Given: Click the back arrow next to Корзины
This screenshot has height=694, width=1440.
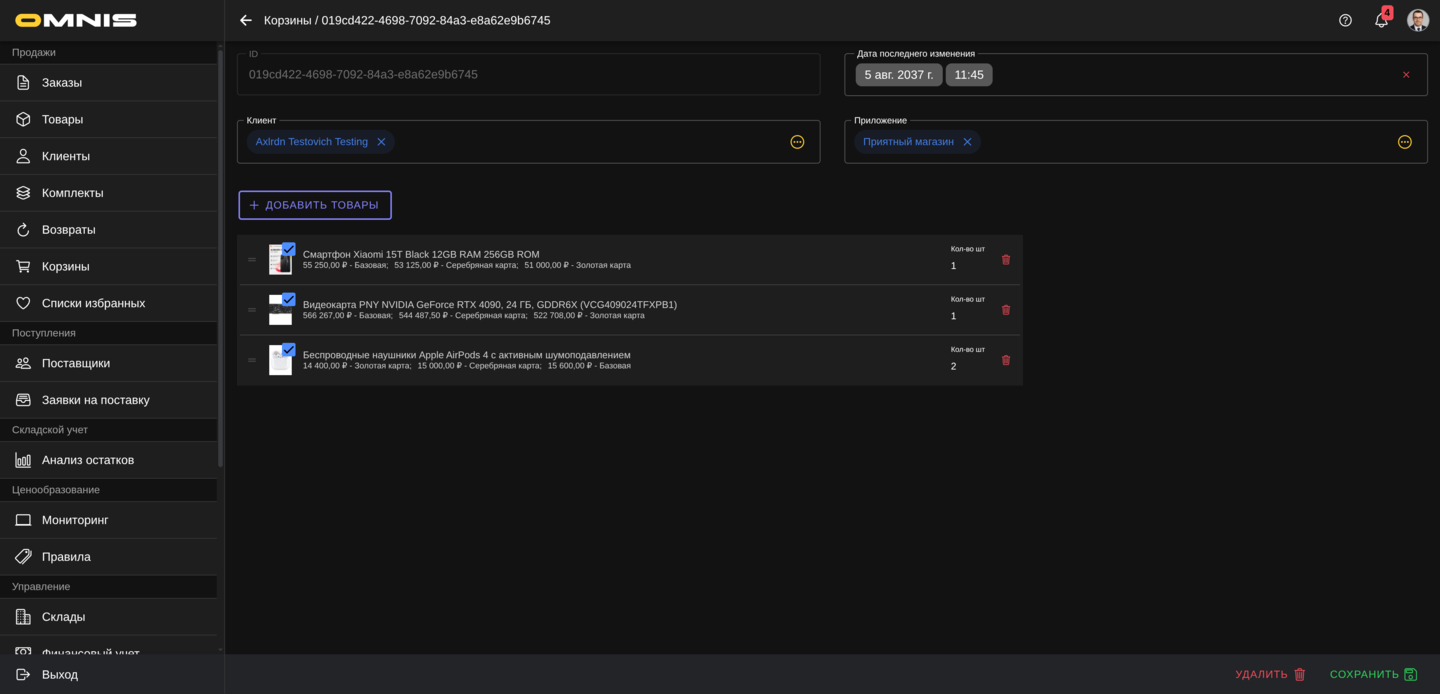Looking at the screenshot, I should click(x=246, y=20).
